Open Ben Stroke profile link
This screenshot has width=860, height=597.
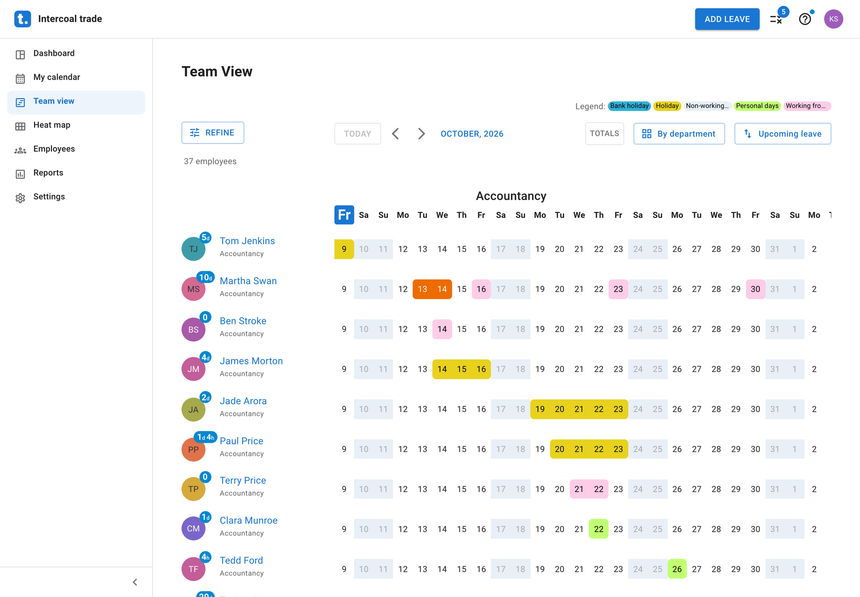coord(243,321)
